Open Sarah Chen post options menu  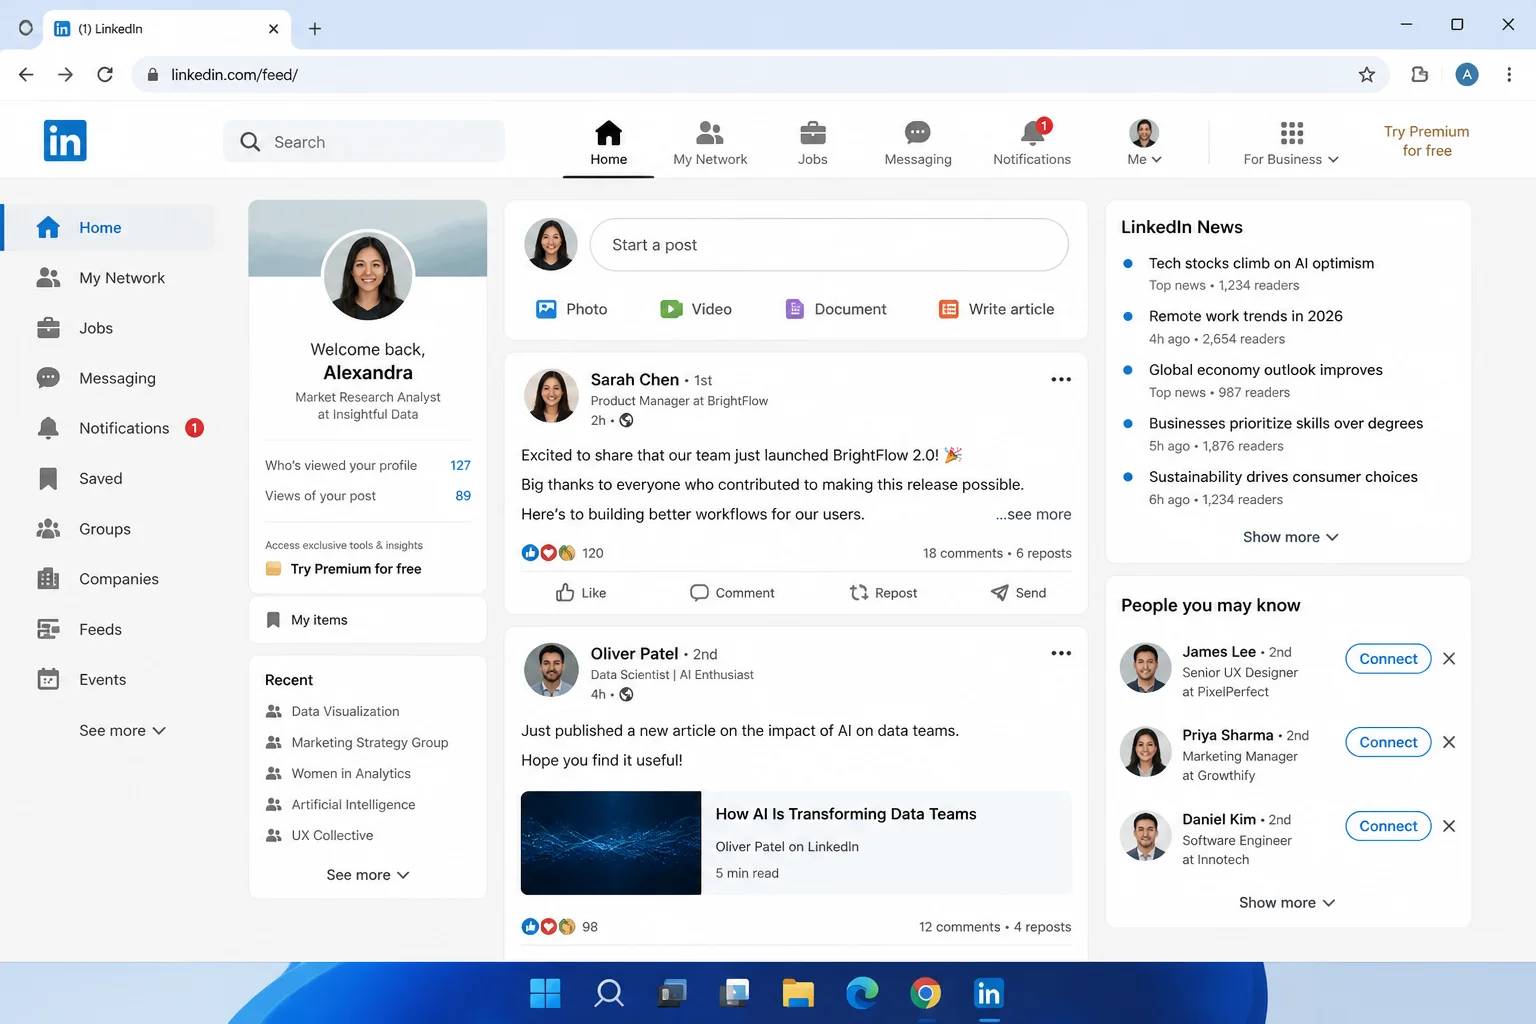tap(1061, 380)
